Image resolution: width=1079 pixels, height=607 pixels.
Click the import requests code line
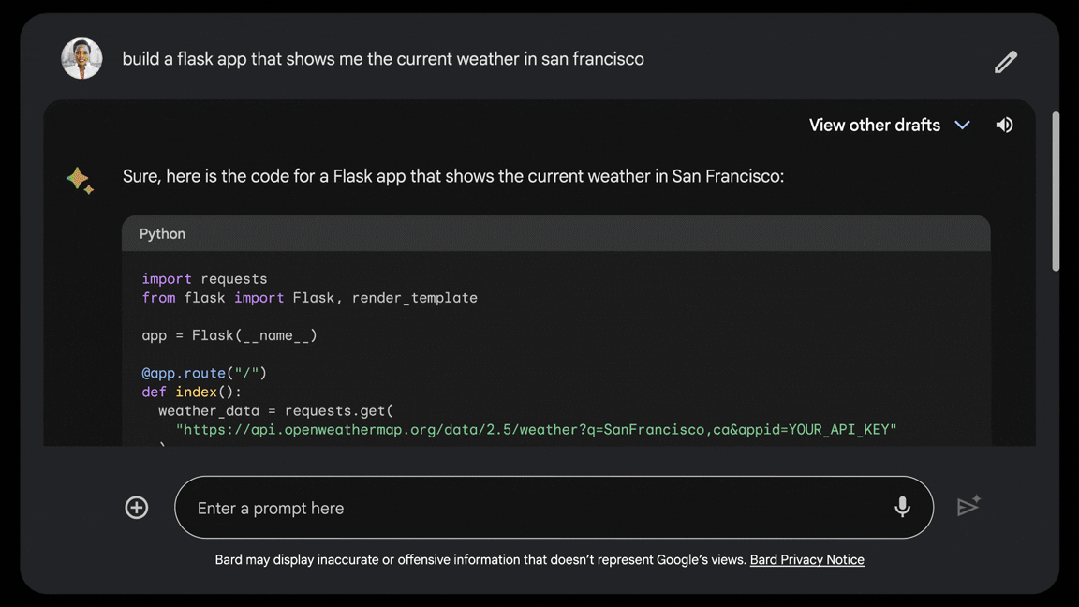(204, 279)
